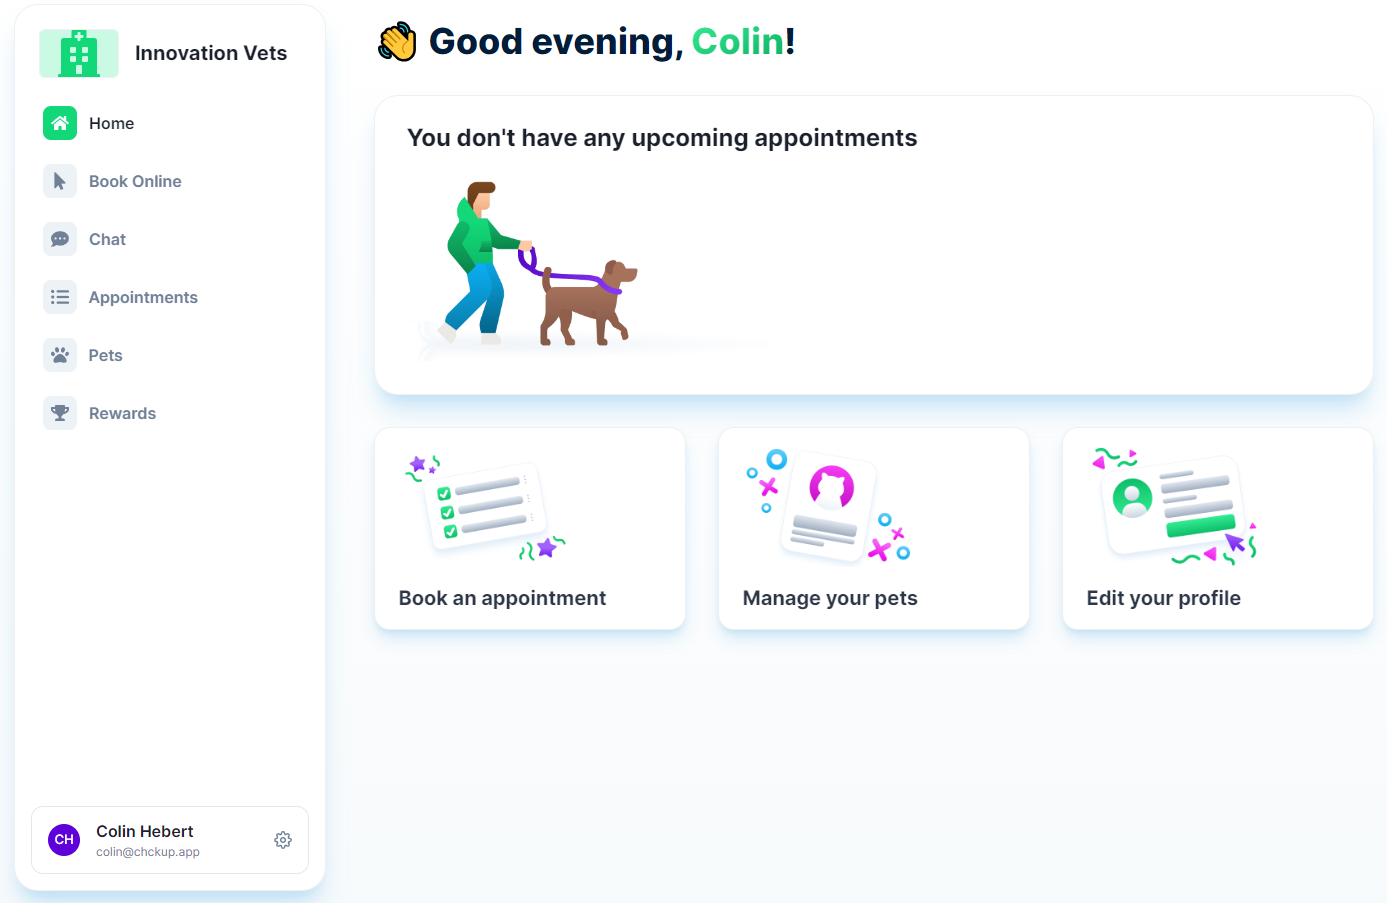
Task: Click the Edit your profile card
Action: pyautogui.click(x=1217, y=529)
